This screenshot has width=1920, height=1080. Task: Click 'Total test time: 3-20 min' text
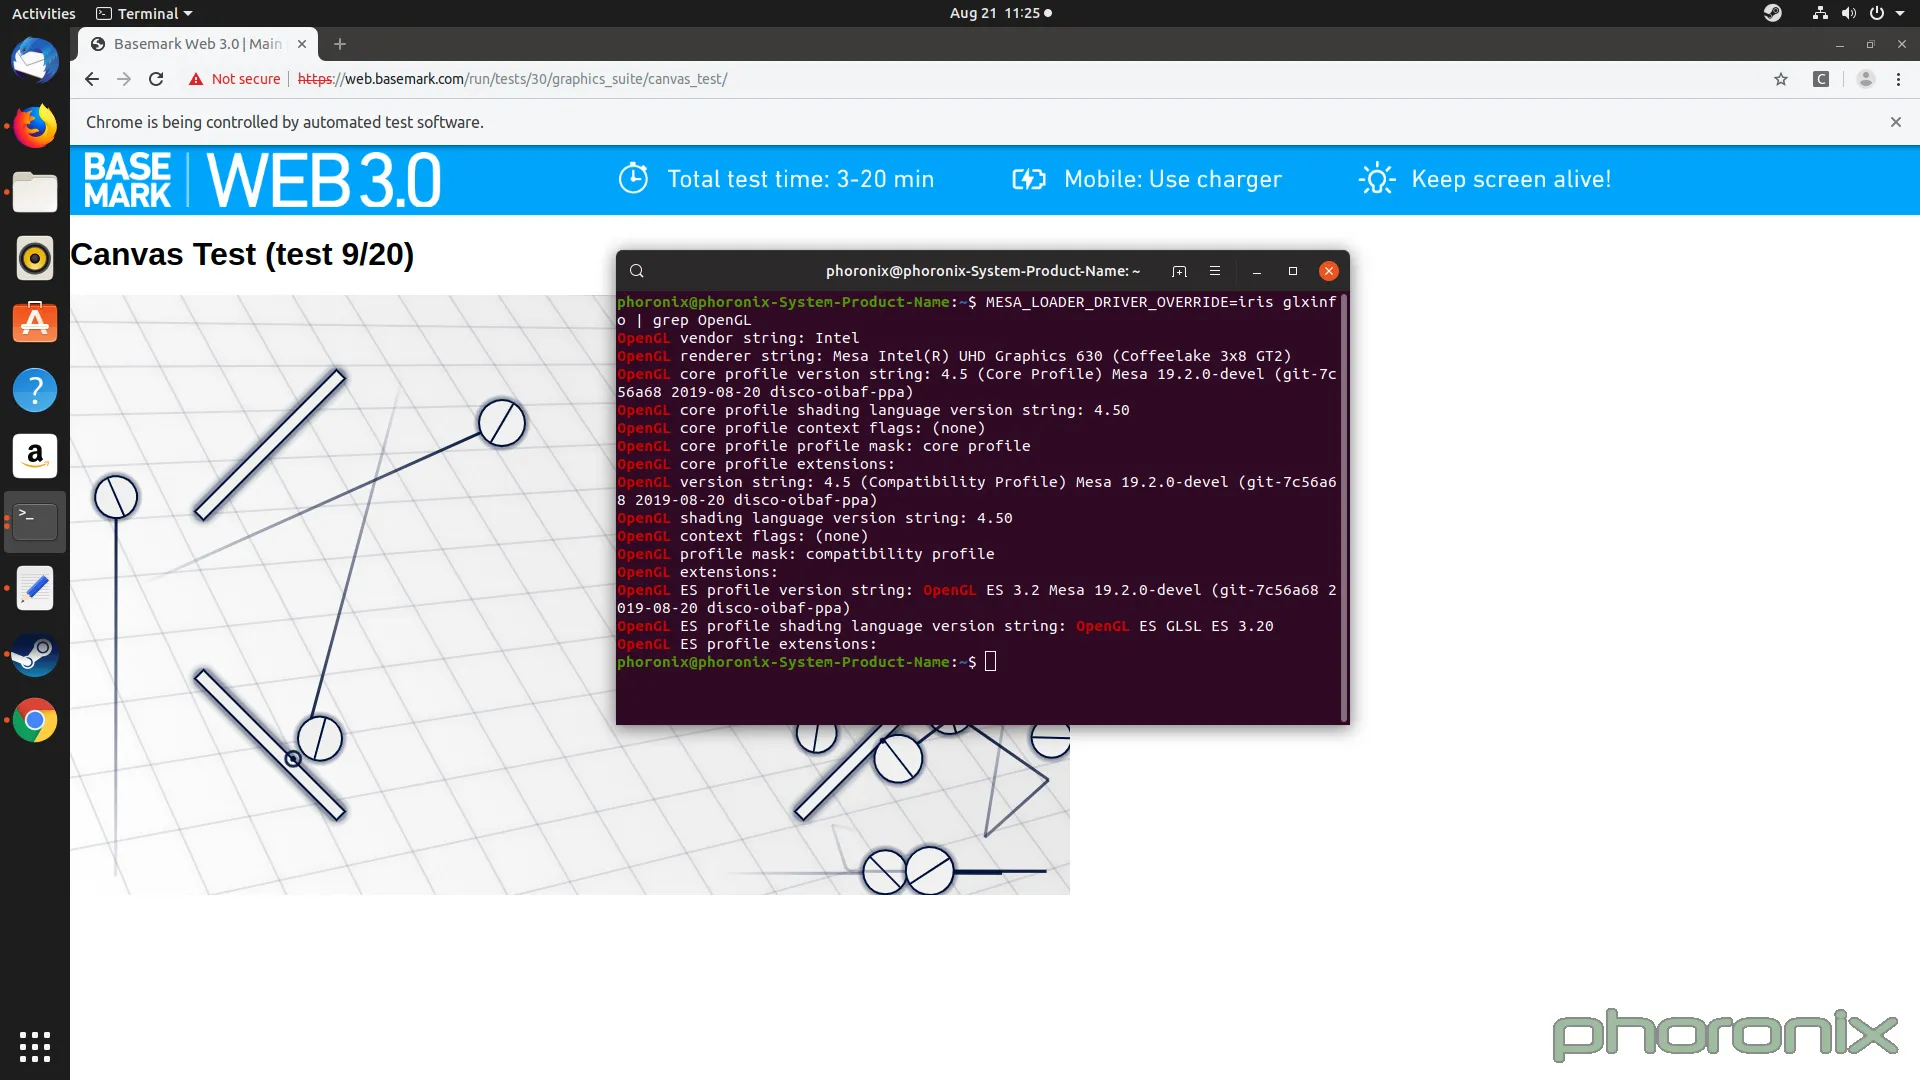click(x=800, y=179)
